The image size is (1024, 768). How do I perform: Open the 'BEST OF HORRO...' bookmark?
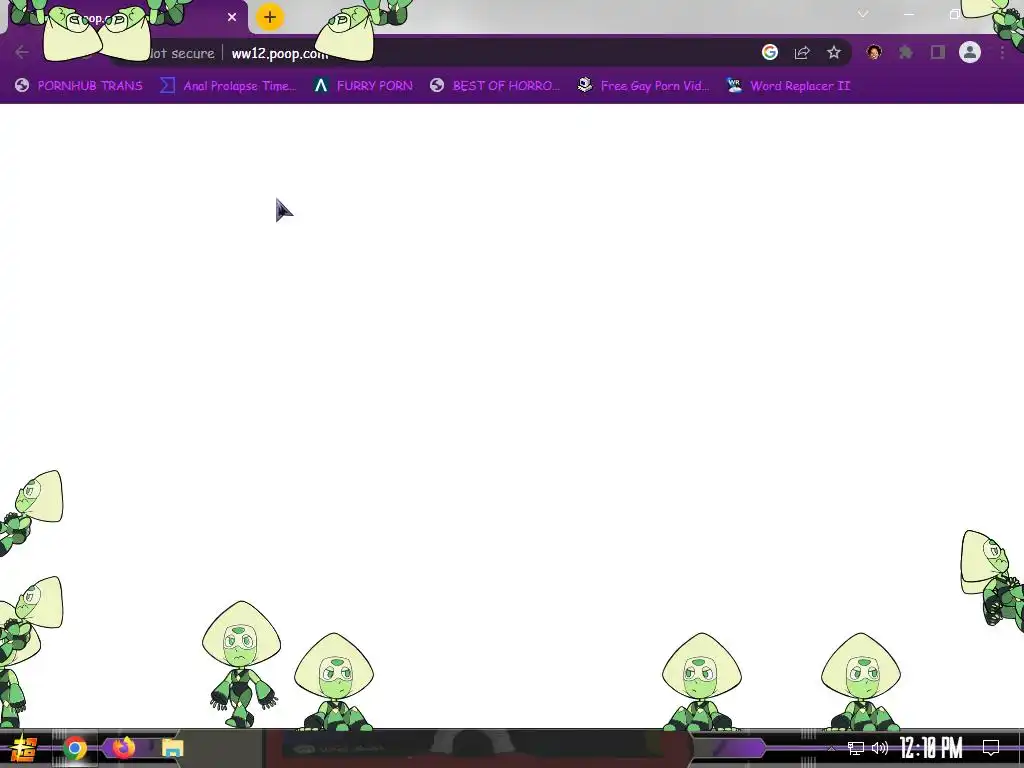[x=495, y=86]
